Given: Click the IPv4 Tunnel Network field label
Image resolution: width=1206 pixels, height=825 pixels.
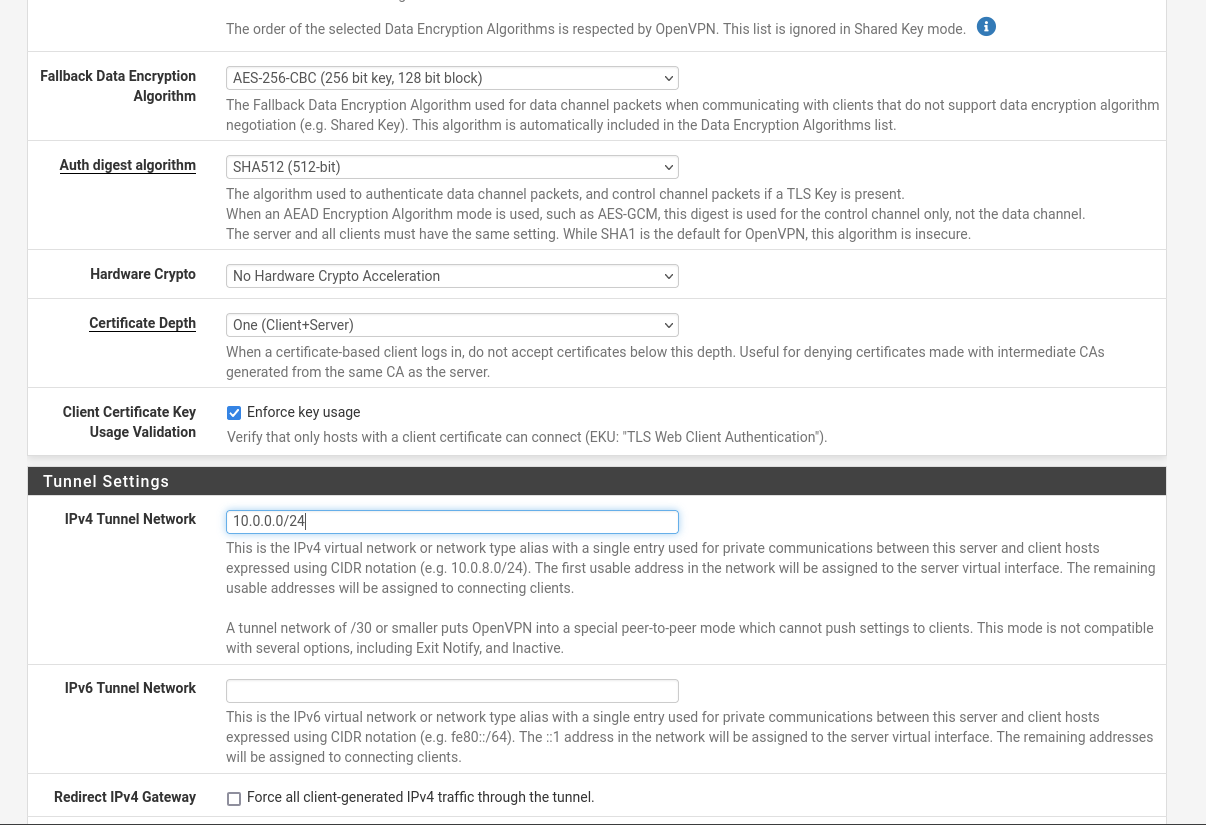Looking at the screenshot, I should pyautogui.click(x=130, y=519).
